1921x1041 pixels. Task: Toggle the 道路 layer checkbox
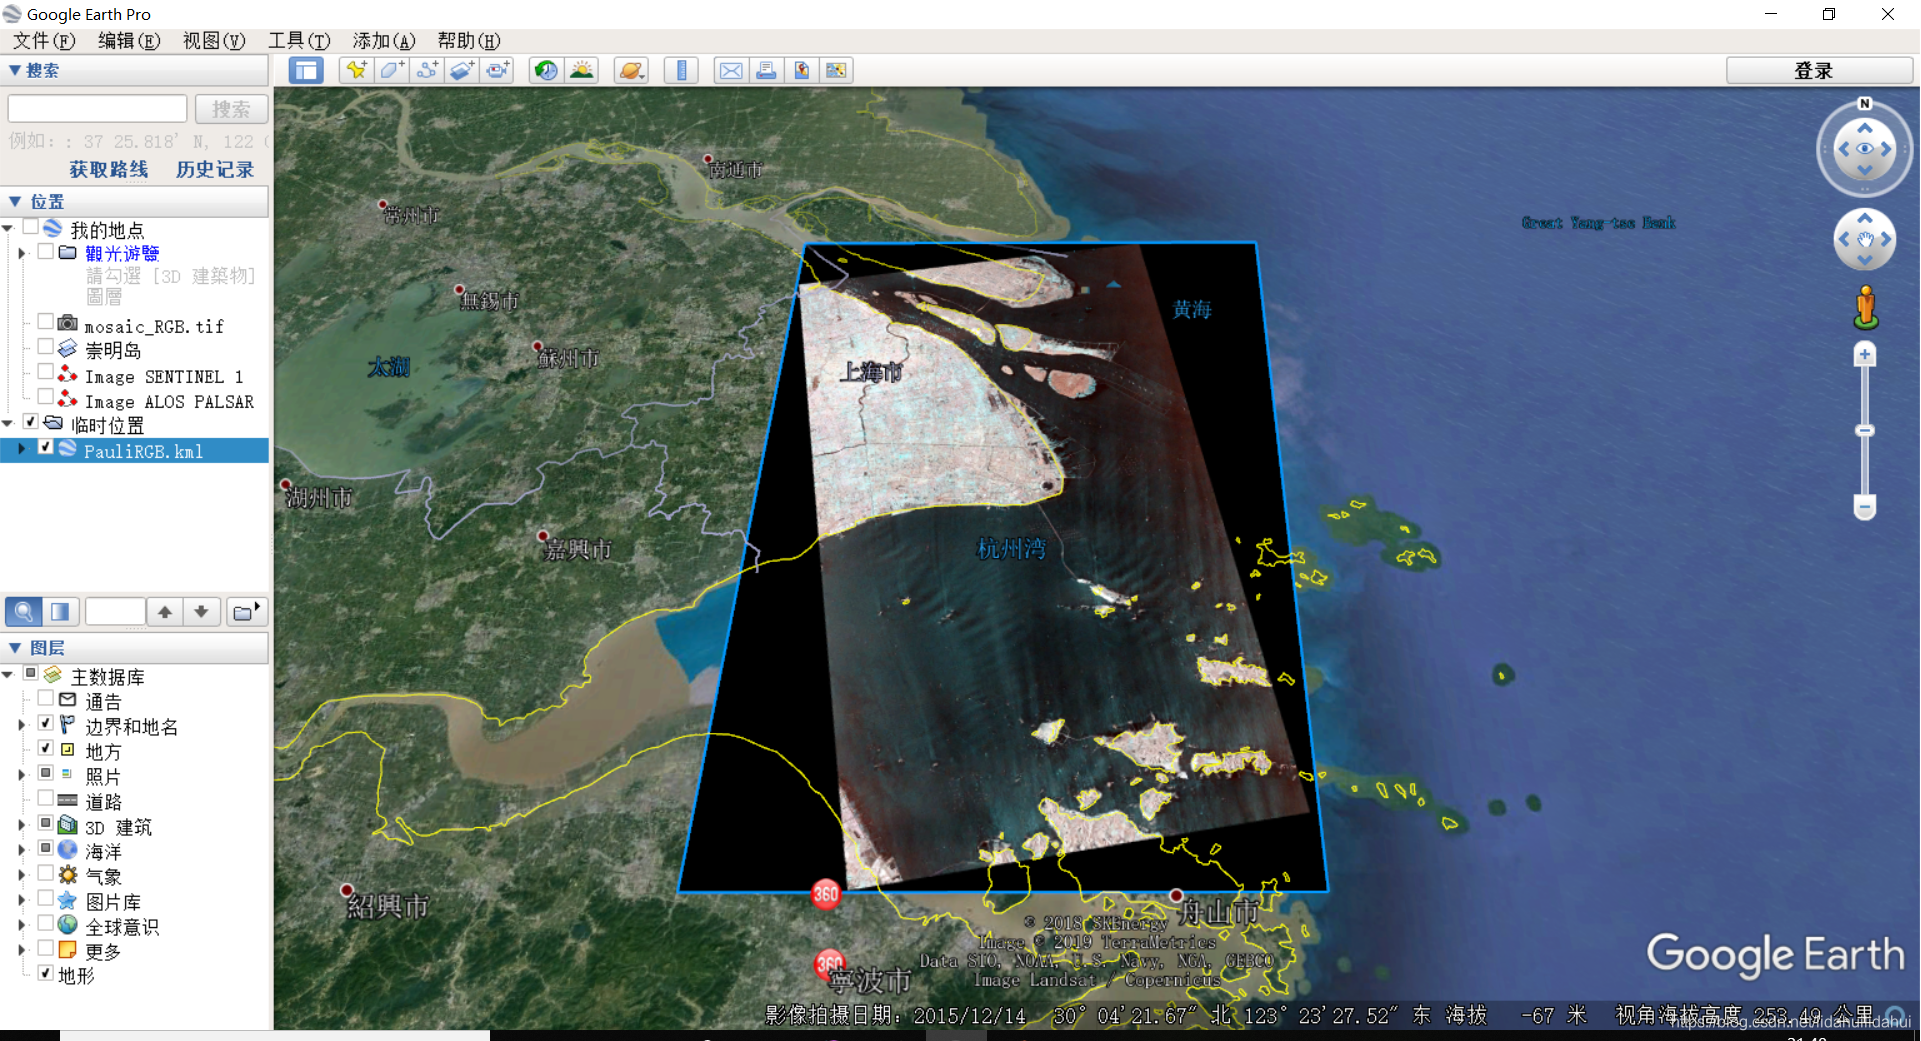click(45, 798)
